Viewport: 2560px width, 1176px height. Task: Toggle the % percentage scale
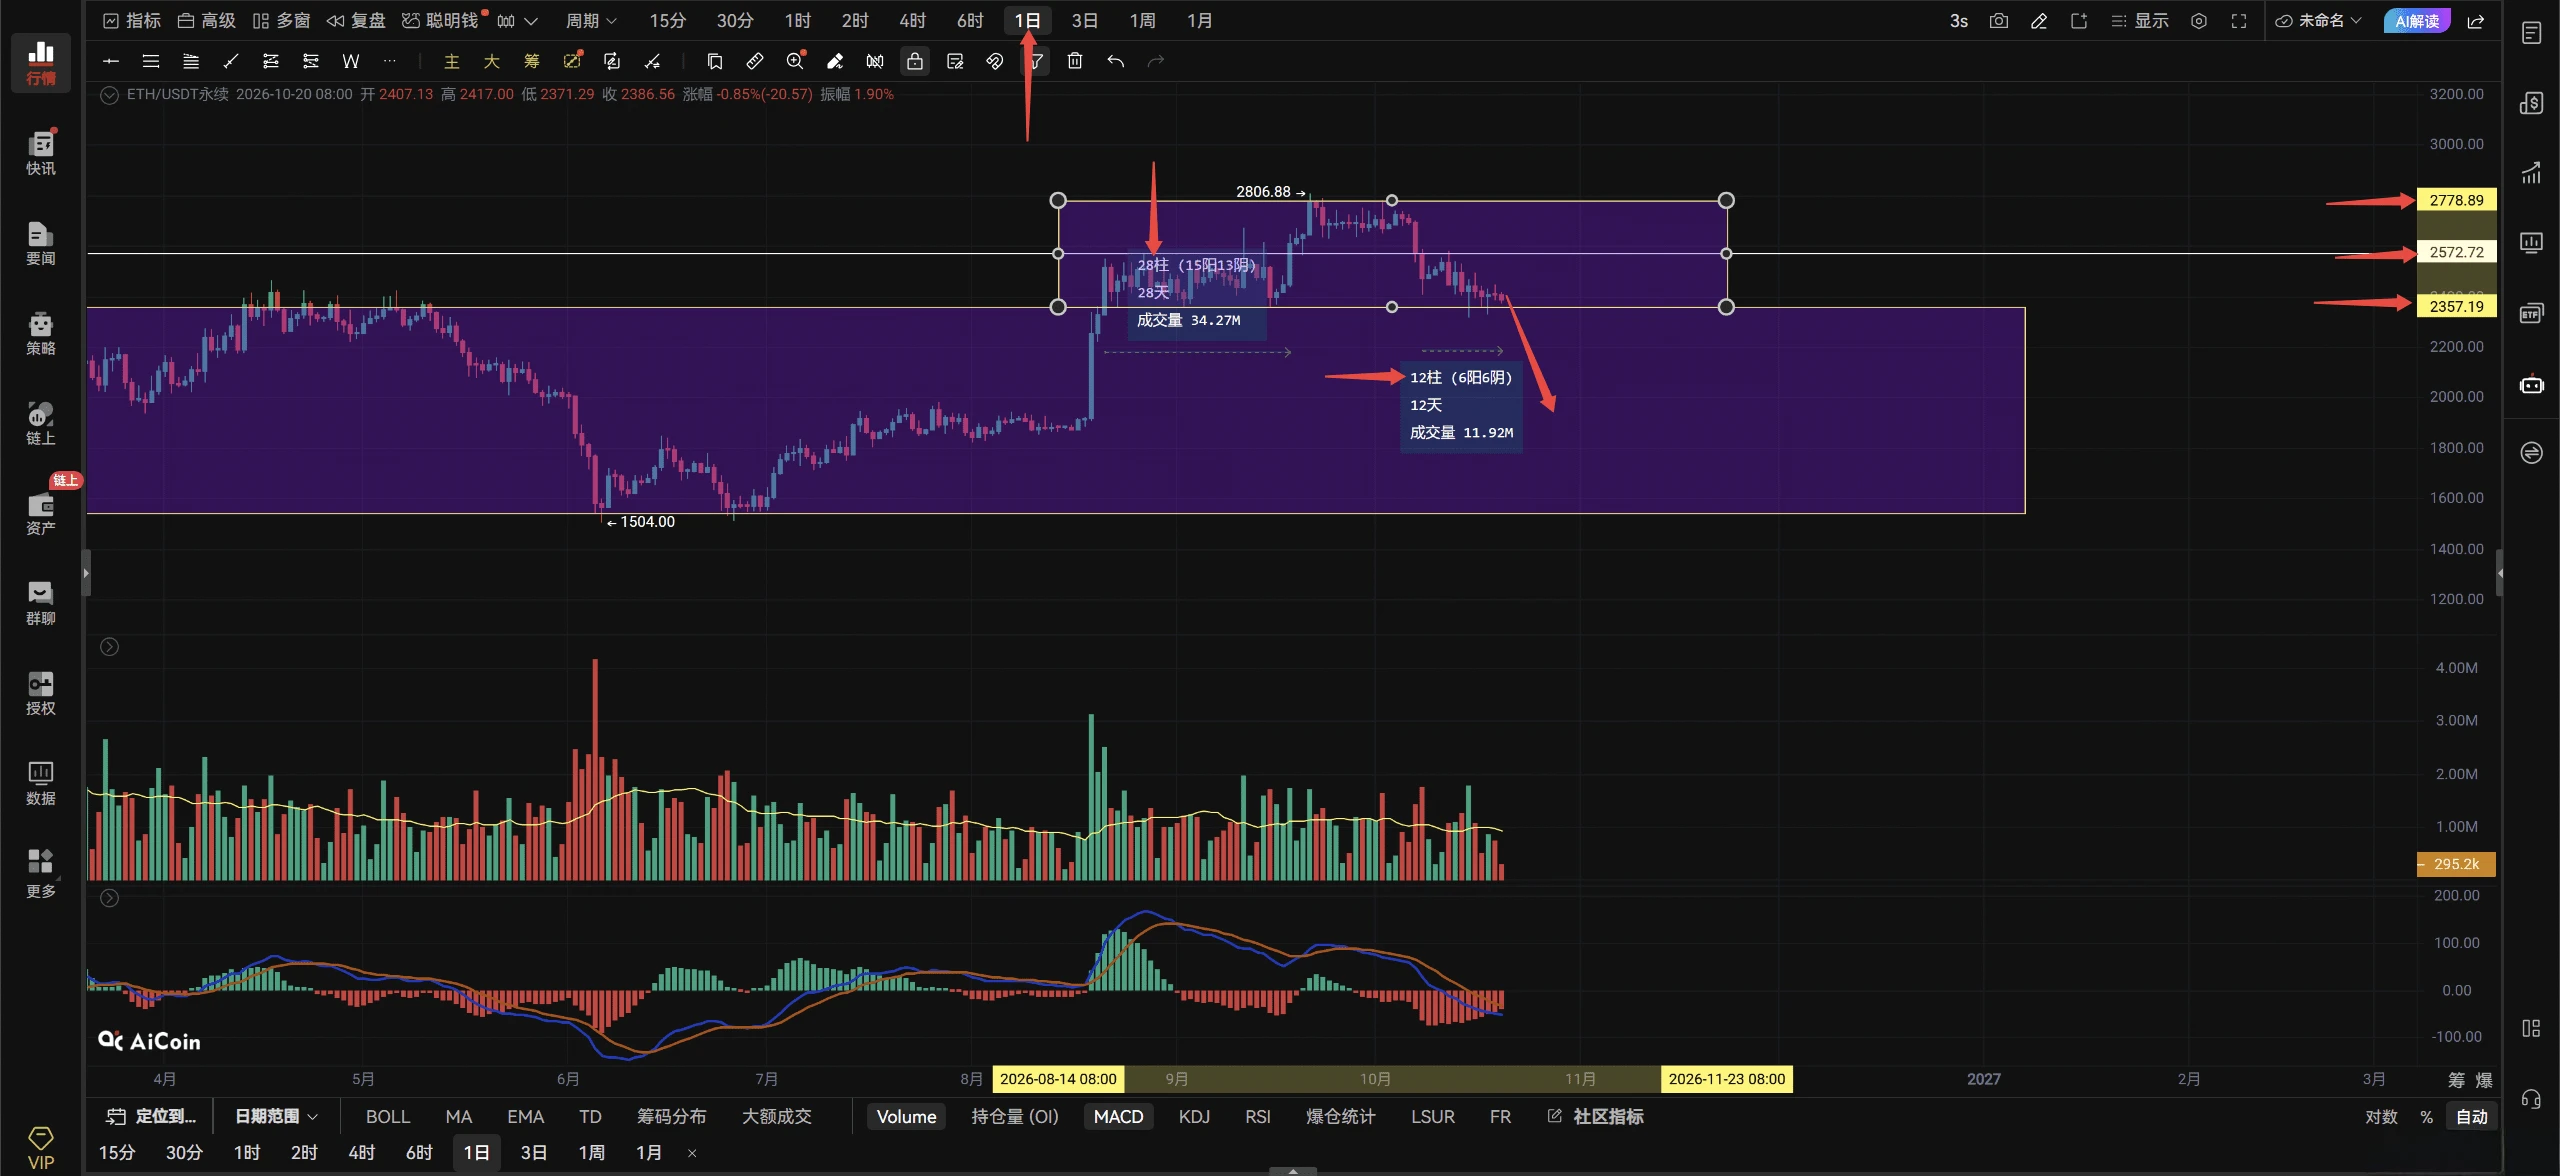[2426, 1117]
